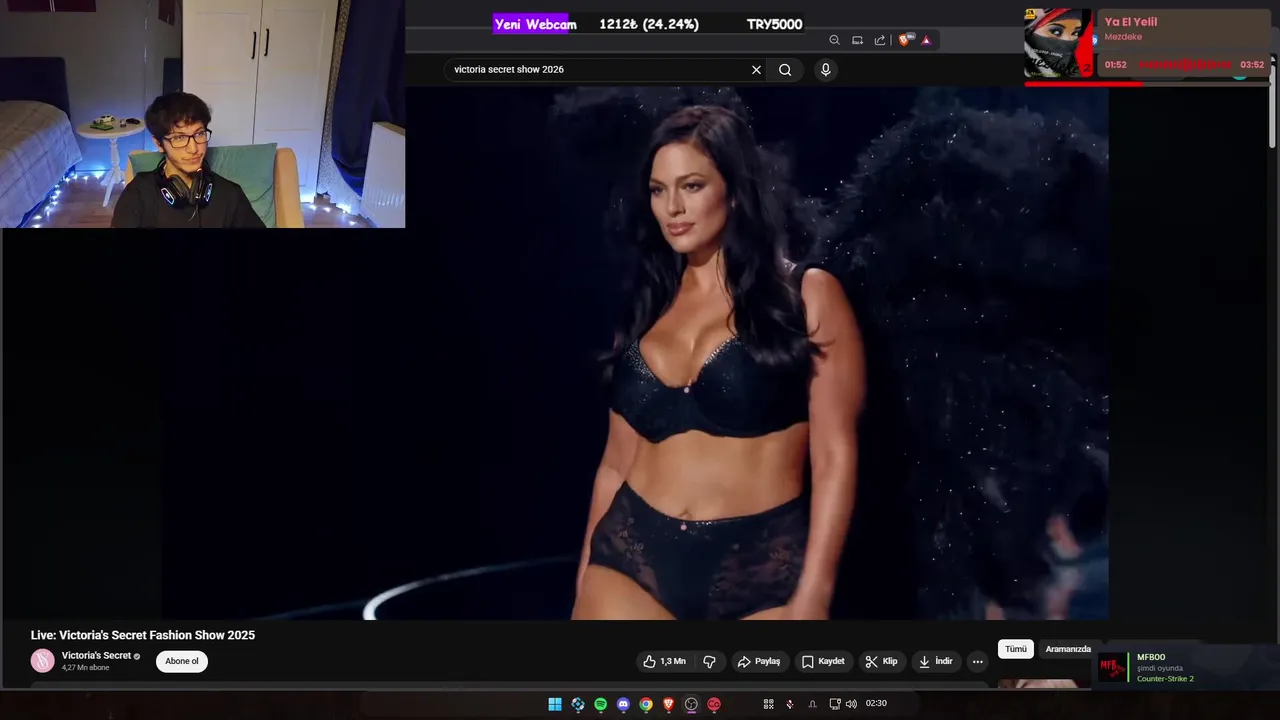Clear the YouTube search box text

756,70
